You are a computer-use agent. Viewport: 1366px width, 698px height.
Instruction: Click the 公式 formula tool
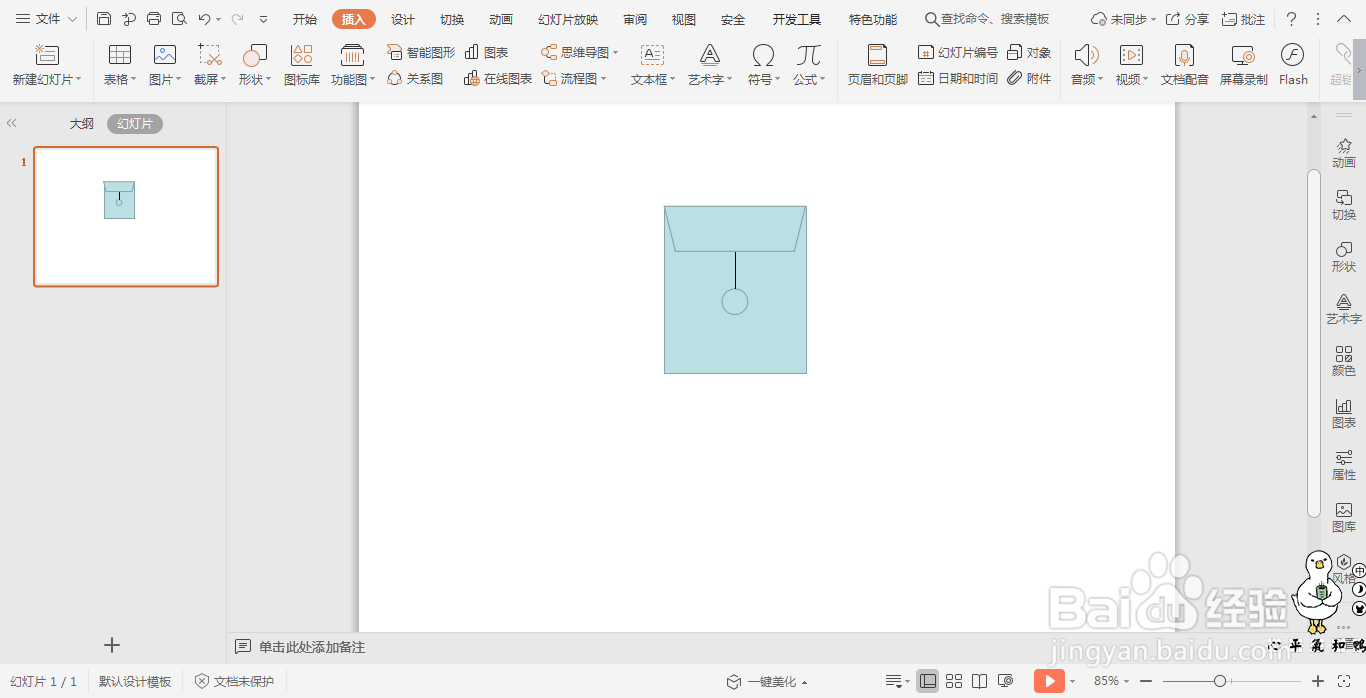coord(809,65)
